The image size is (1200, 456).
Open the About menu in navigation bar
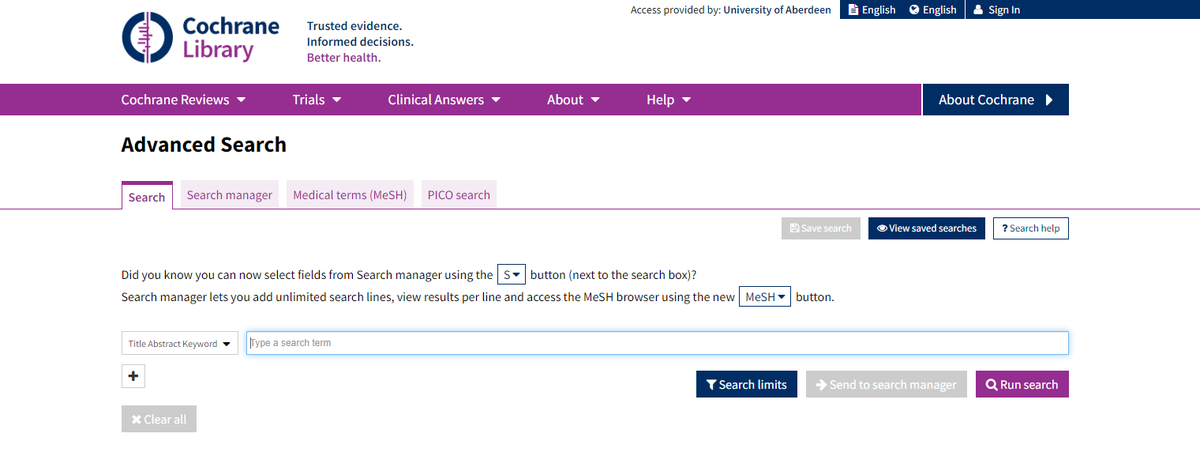click(573, 100)
